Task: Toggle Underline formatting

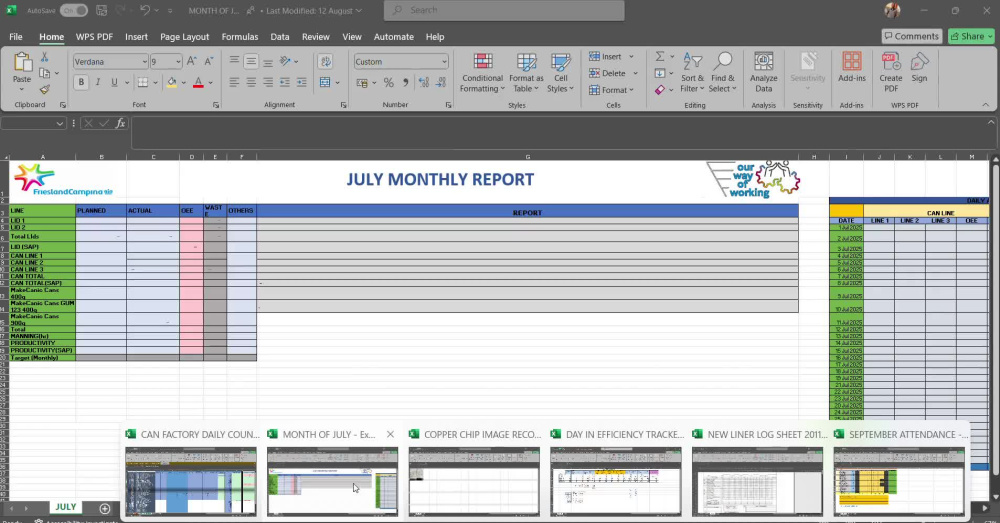Action: pos(114,82)
